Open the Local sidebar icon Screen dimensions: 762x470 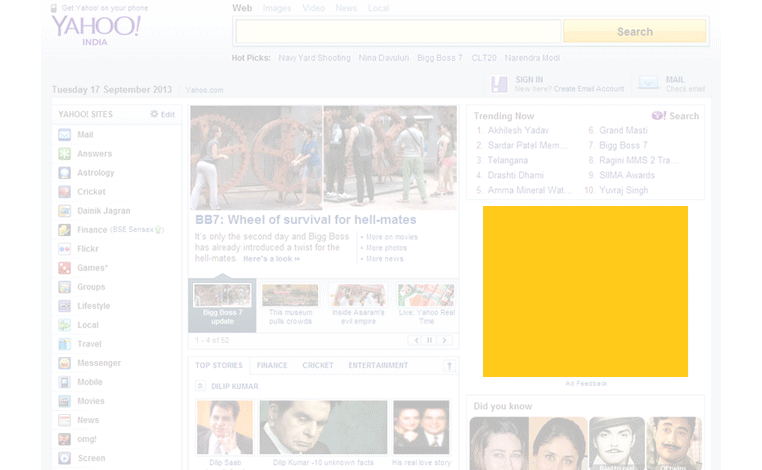click(x=65, y=325)
